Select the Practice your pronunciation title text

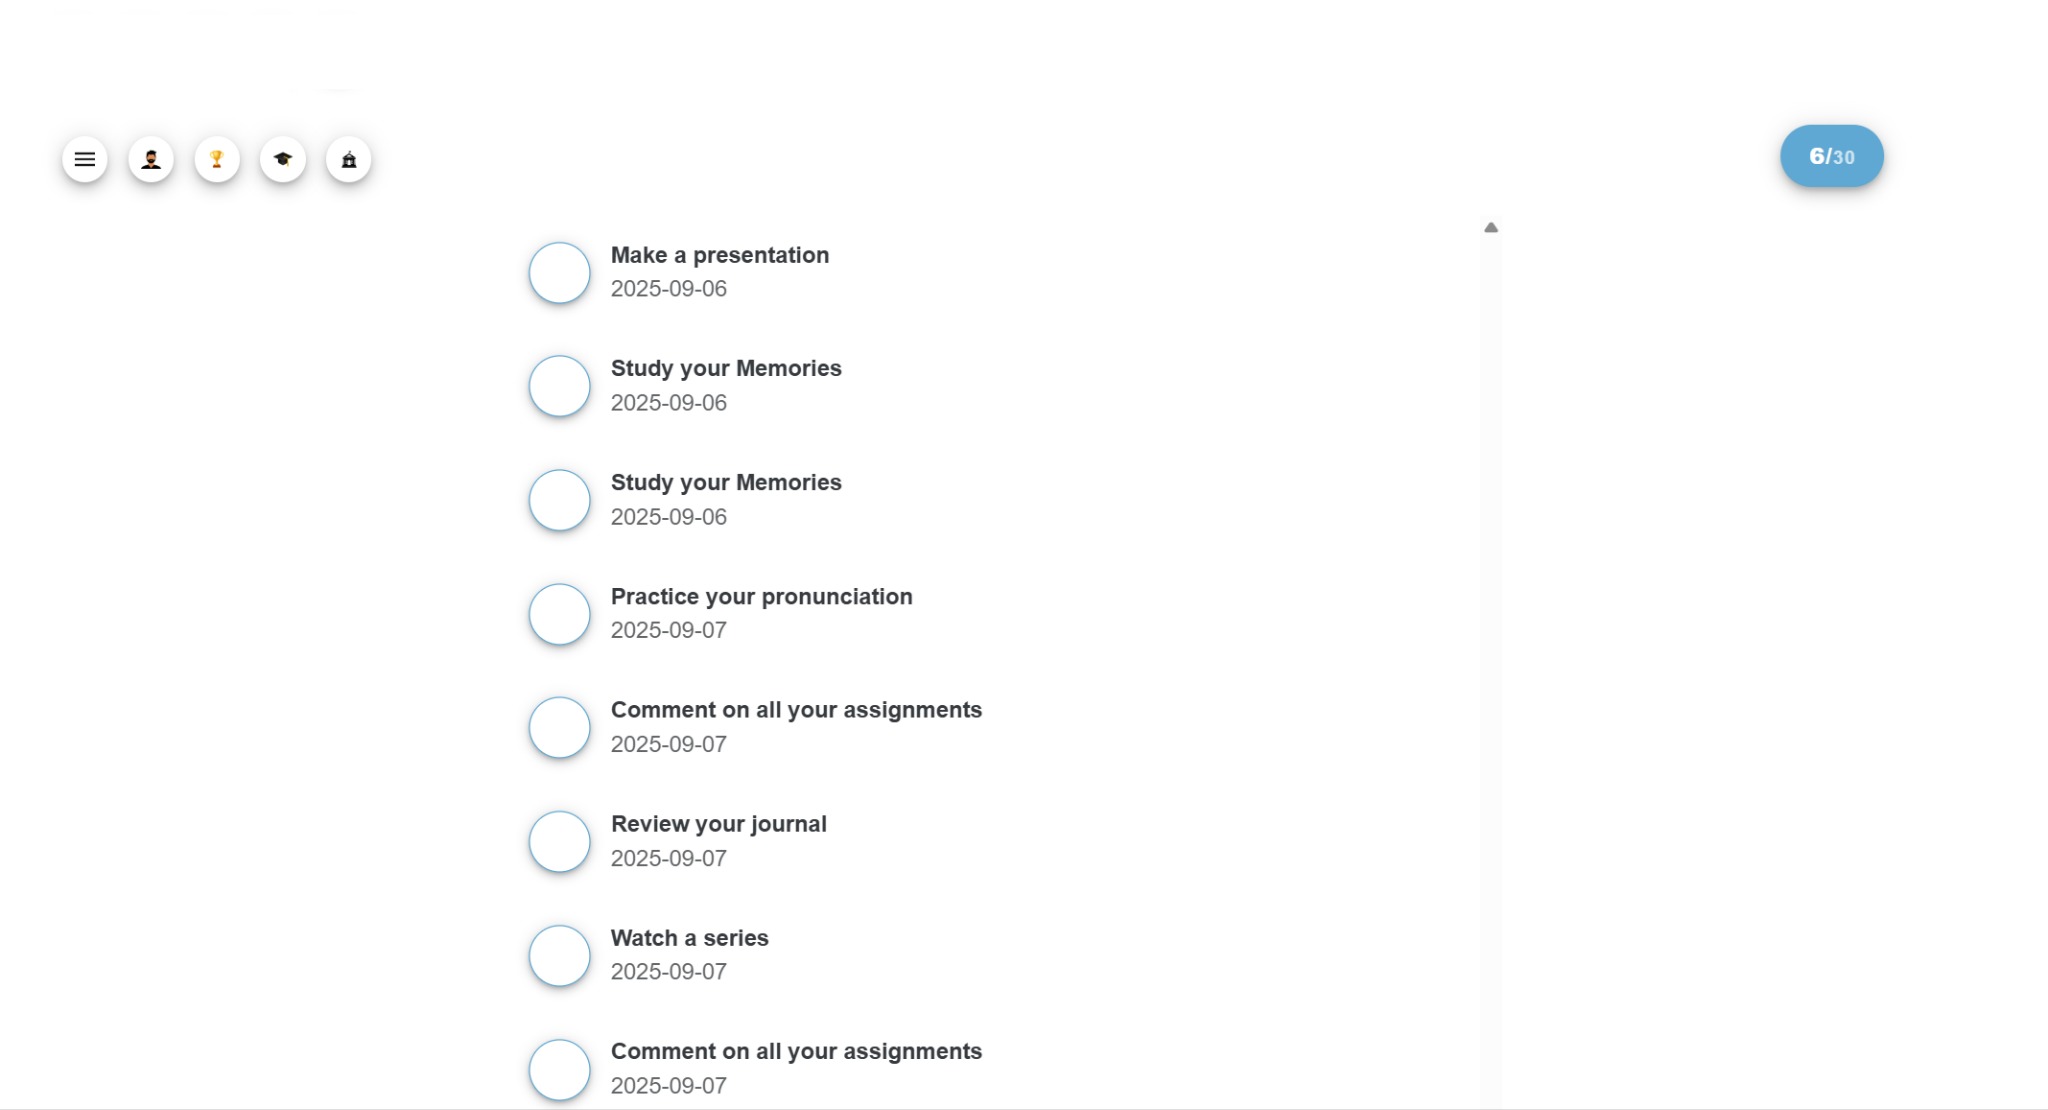click(x=761, y=597)
